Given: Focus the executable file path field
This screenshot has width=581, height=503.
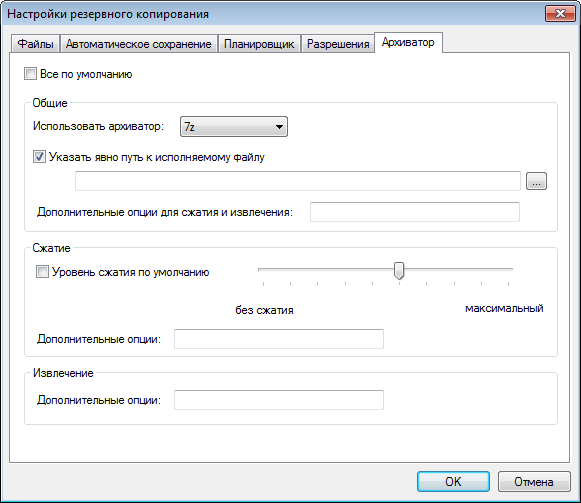Looking at the screenshot, I should click(298, 181).
